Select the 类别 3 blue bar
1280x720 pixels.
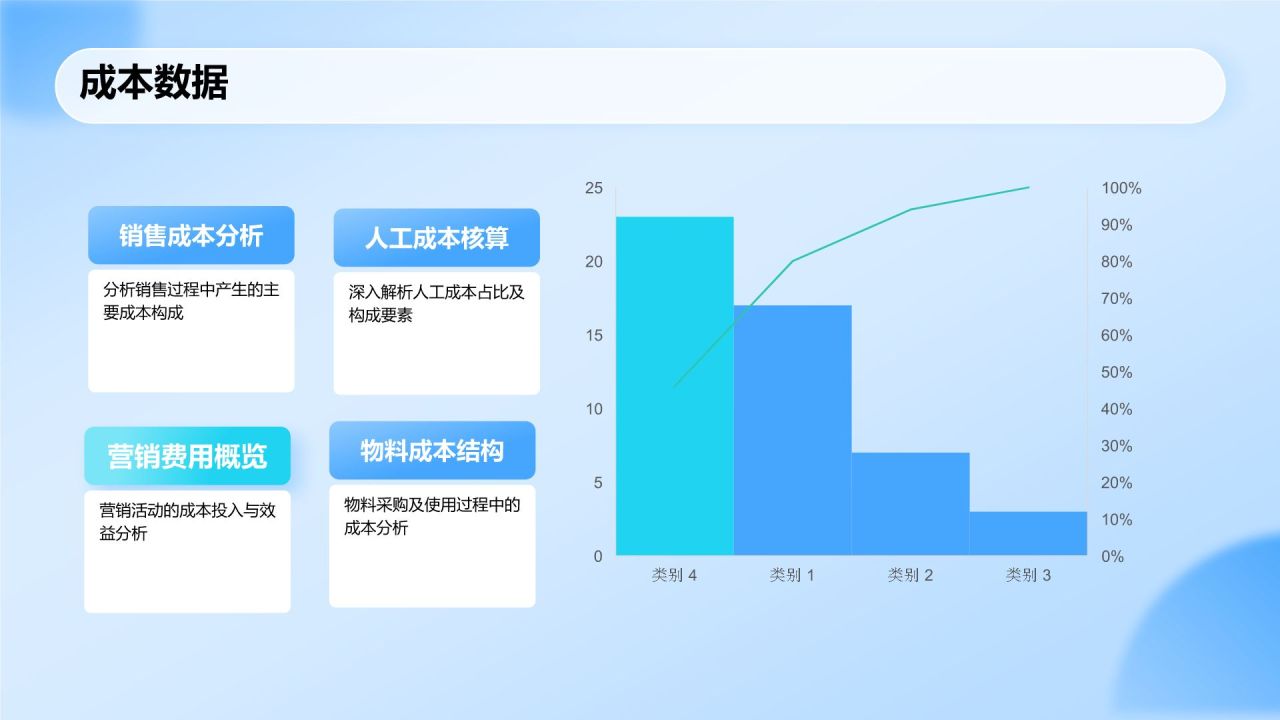pos(1028,533)
